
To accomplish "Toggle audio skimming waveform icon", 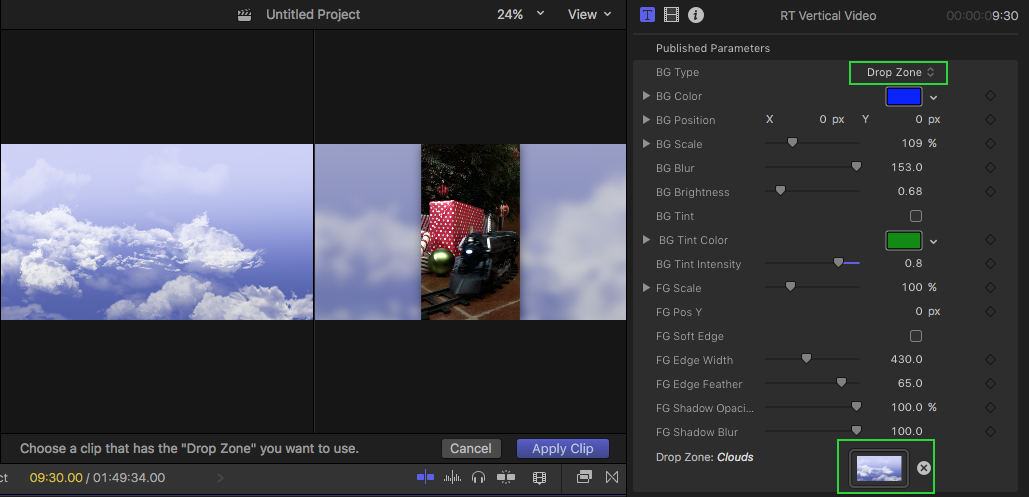I will point(452,477).
